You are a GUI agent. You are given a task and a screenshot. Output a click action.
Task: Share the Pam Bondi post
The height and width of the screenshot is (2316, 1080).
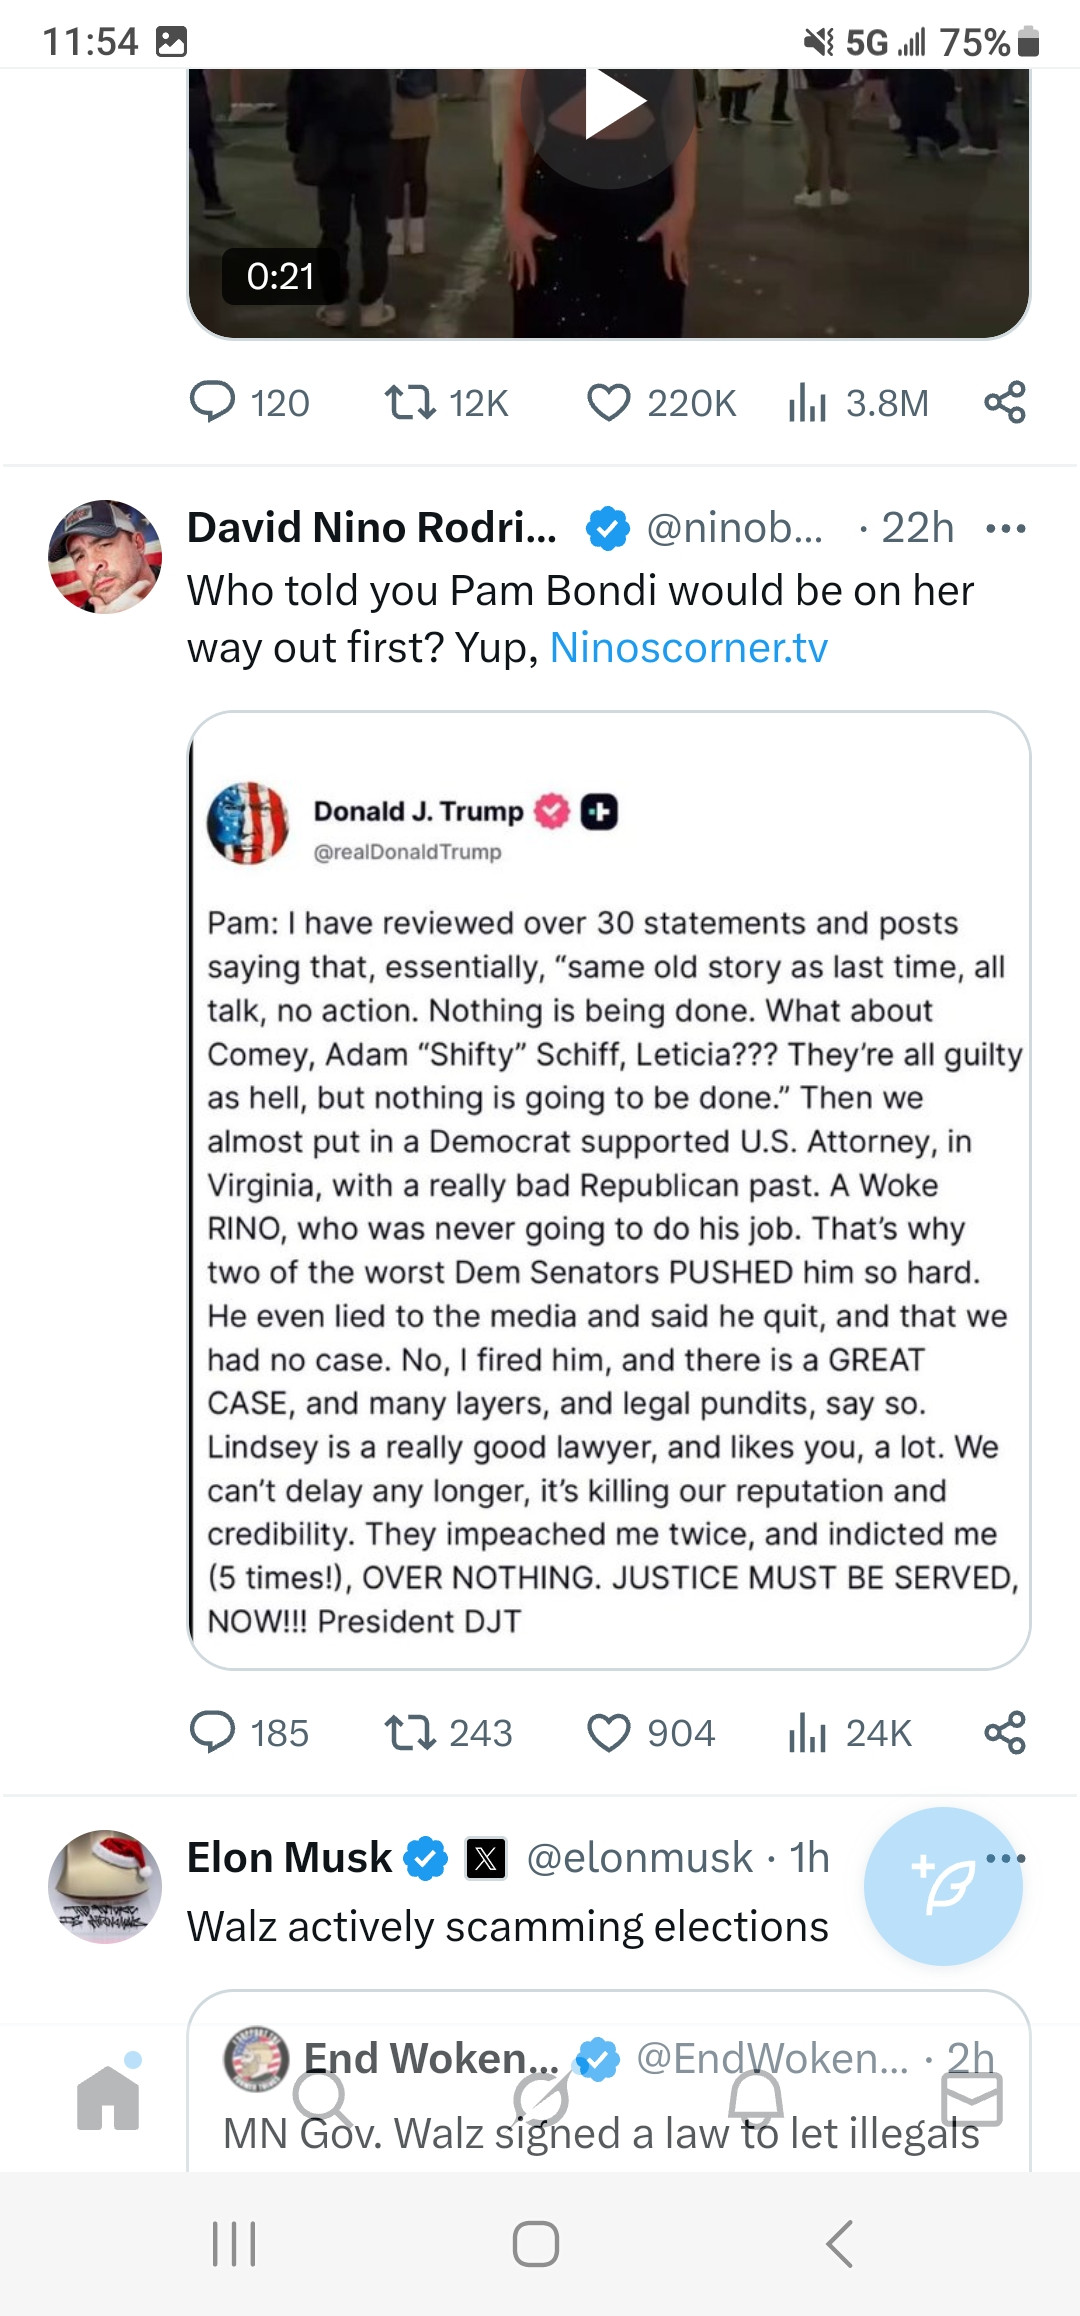pyautogui.click(x=1004, y=1733)
